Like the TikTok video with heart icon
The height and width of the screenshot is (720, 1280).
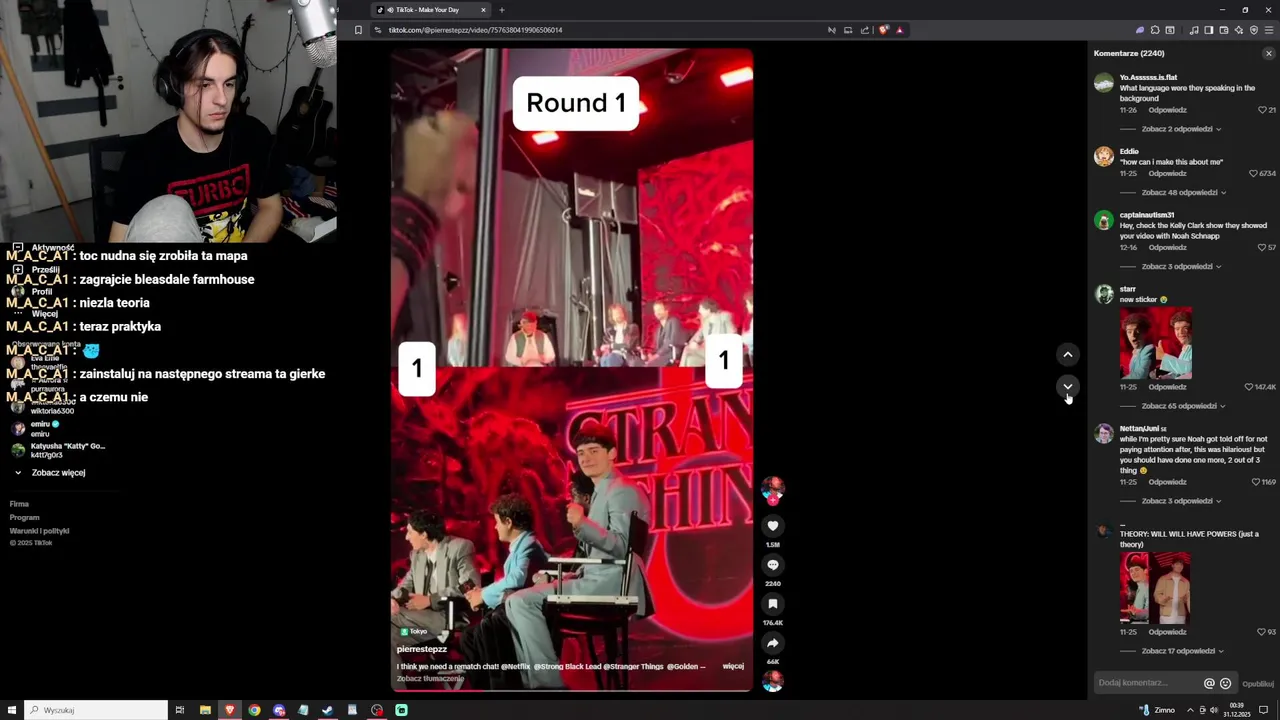(x=772, y=526)
